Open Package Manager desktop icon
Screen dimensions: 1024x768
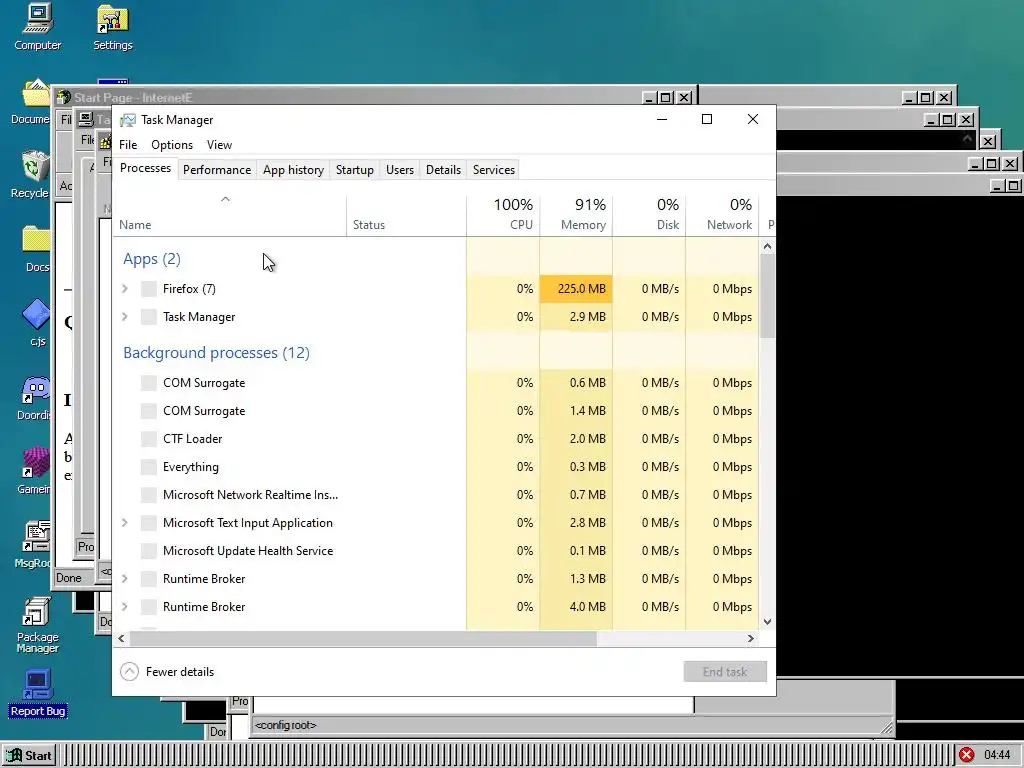click(37, 625)
